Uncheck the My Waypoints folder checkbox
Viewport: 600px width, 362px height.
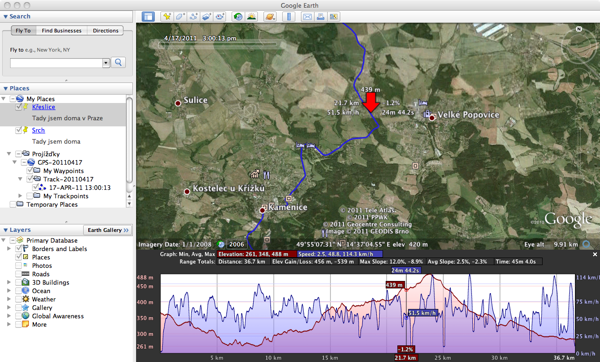[30, 171]
